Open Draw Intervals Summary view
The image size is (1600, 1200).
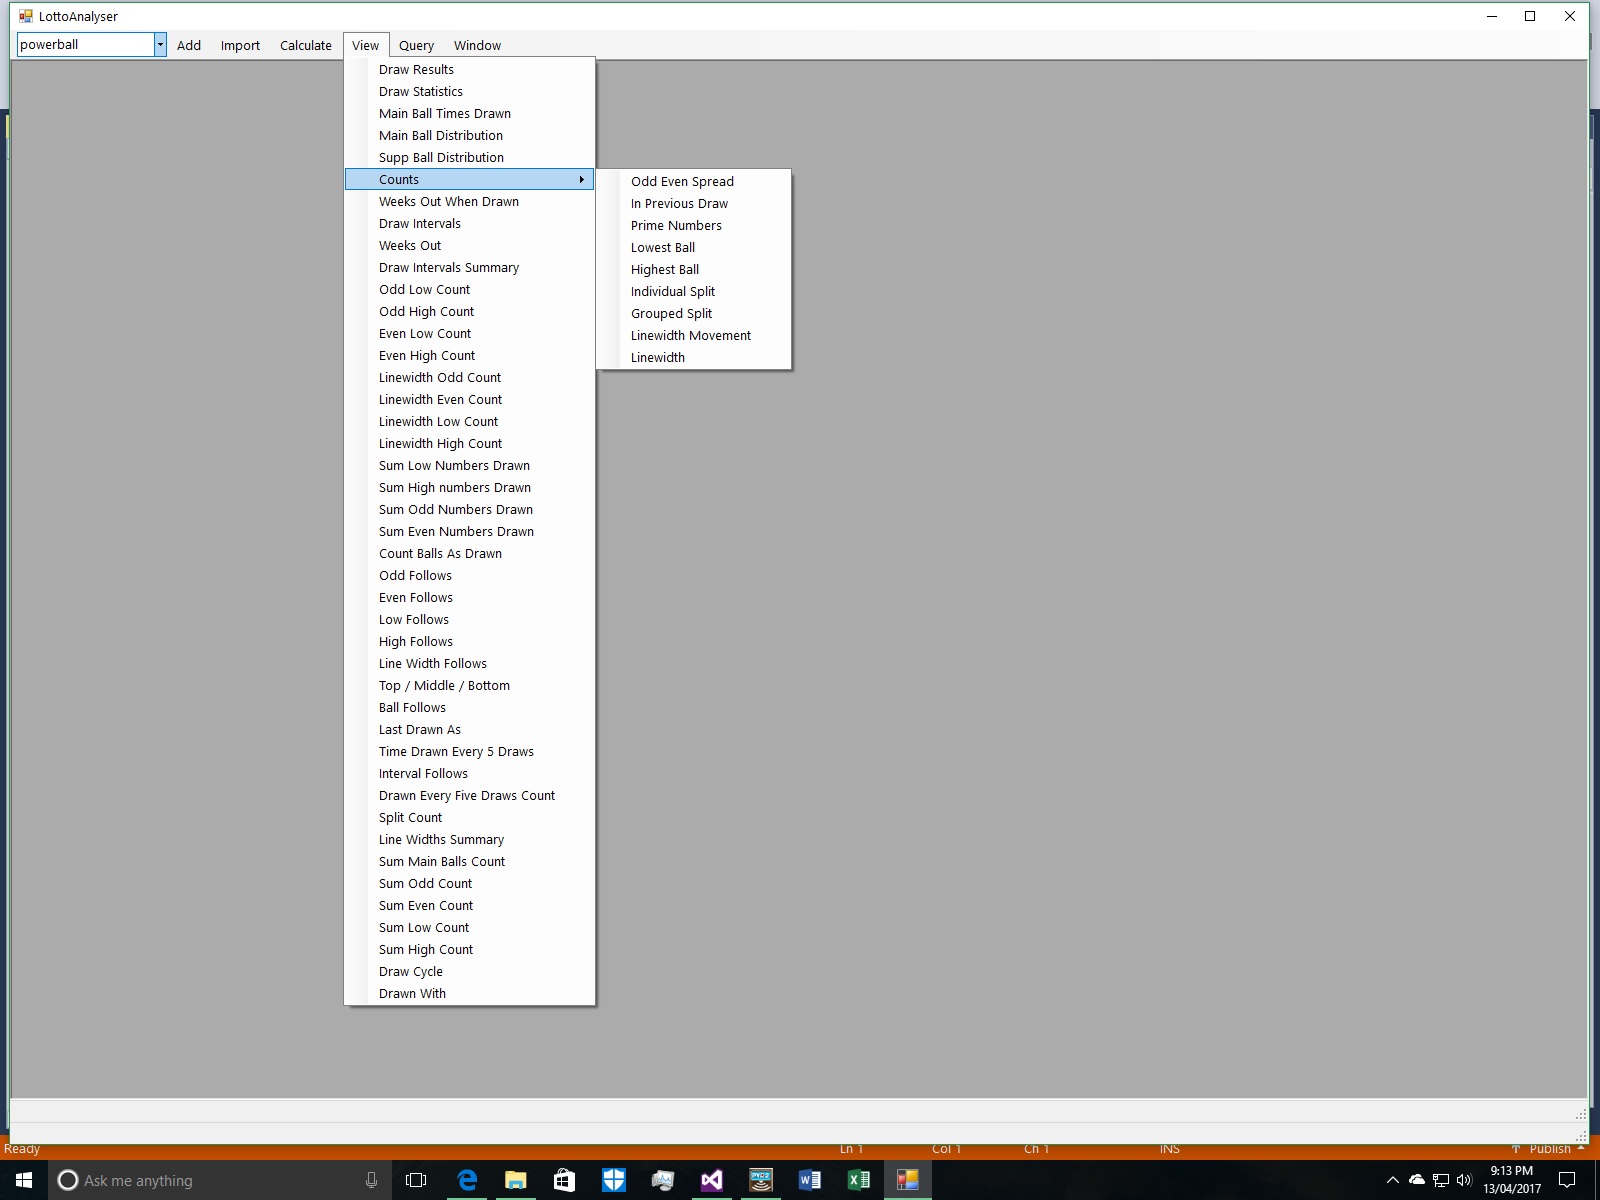point(469,267)
